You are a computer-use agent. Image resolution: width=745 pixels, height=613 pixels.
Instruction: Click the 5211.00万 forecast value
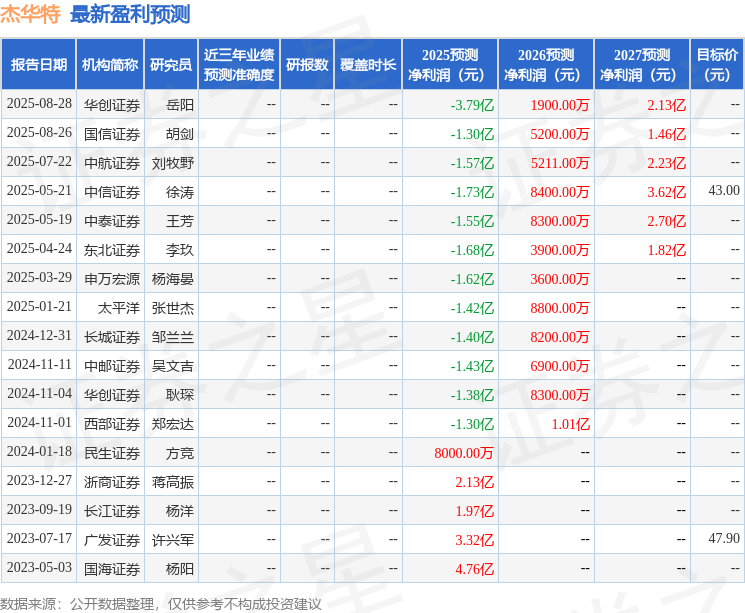coord(560,163)
